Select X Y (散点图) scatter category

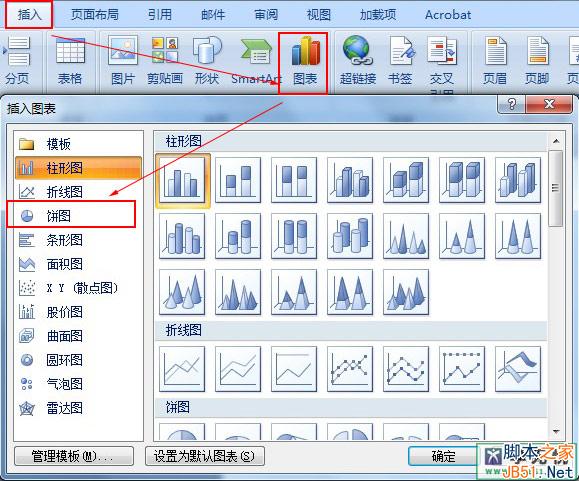click(78, 288)
